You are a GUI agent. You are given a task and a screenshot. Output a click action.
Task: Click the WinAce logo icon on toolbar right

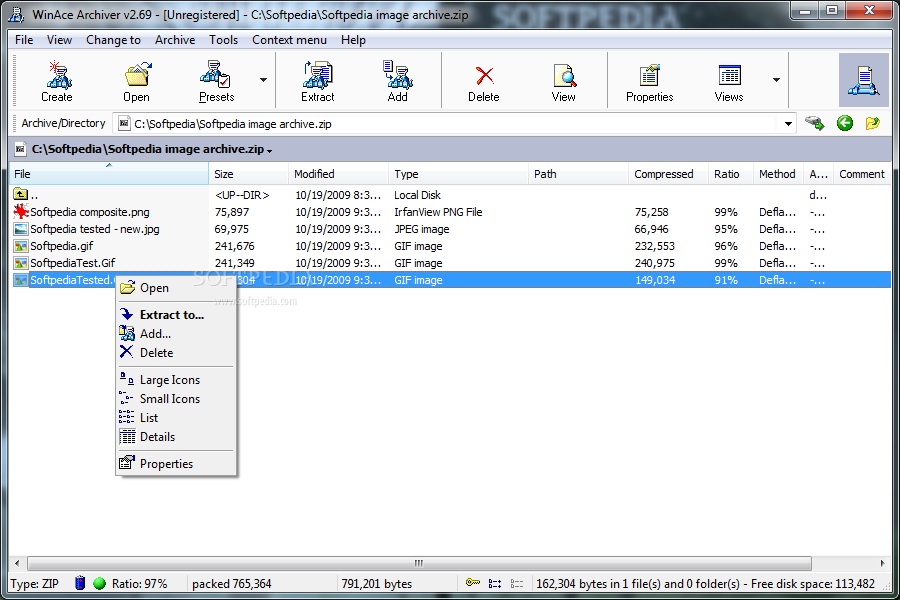pyautogui.click(x=864, y=80)
